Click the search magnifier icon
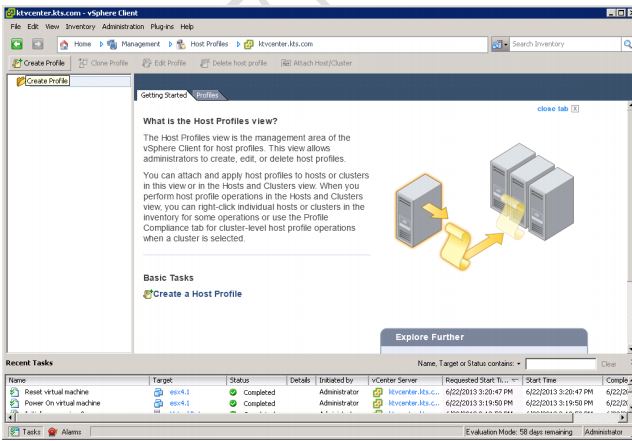Screen dimensions: 632x441 [627, 44]
